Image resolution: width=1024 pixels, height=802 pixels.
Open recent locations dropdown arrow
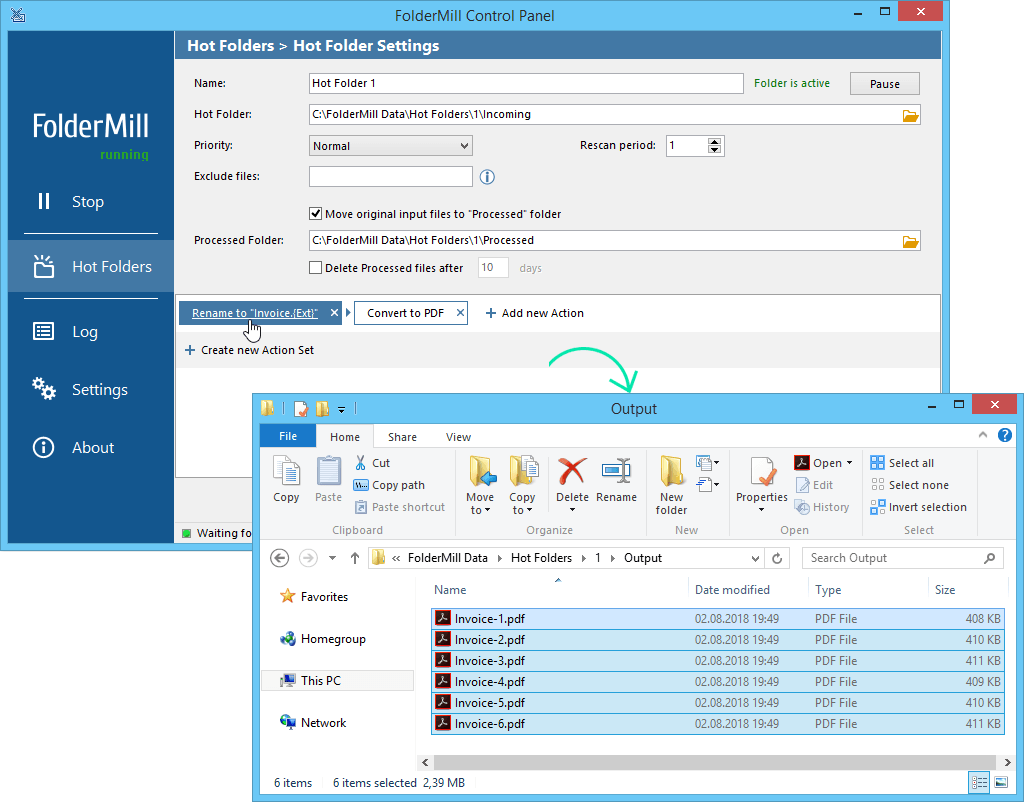pyautogui.click(x=332, y=558)
